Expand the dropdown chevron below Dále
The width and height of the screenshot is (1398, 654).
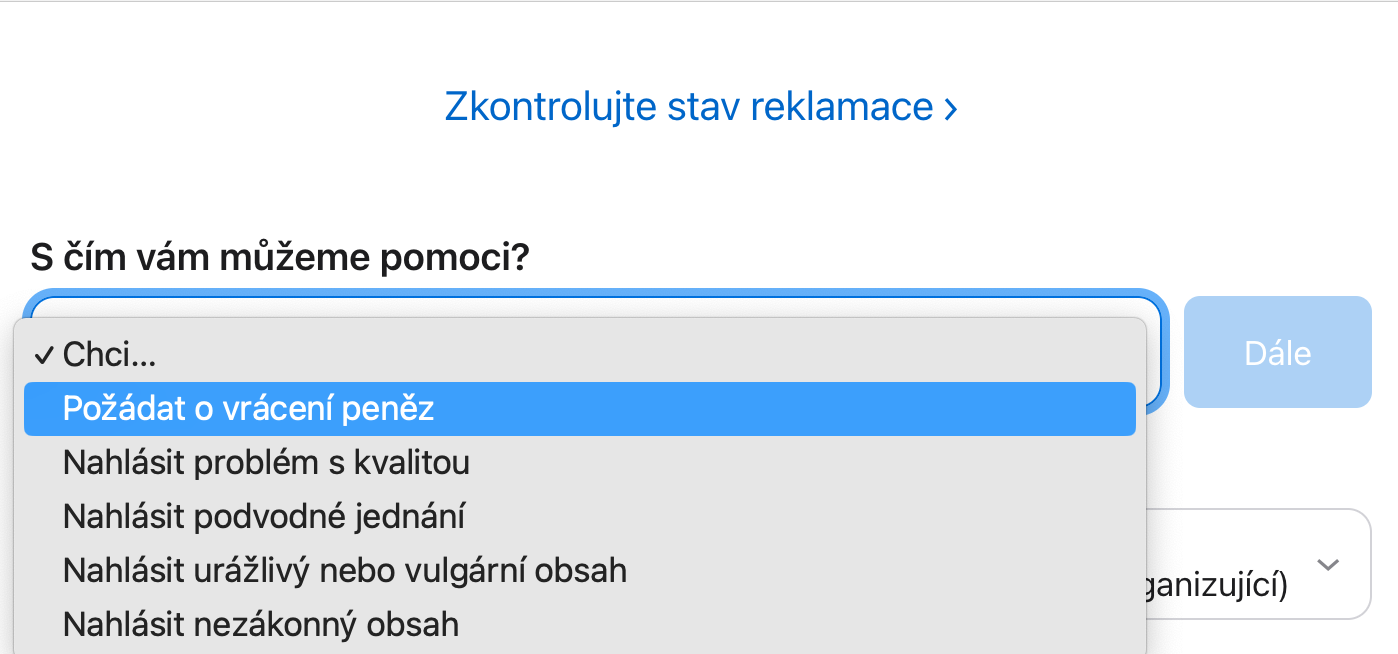point(1327,565)
